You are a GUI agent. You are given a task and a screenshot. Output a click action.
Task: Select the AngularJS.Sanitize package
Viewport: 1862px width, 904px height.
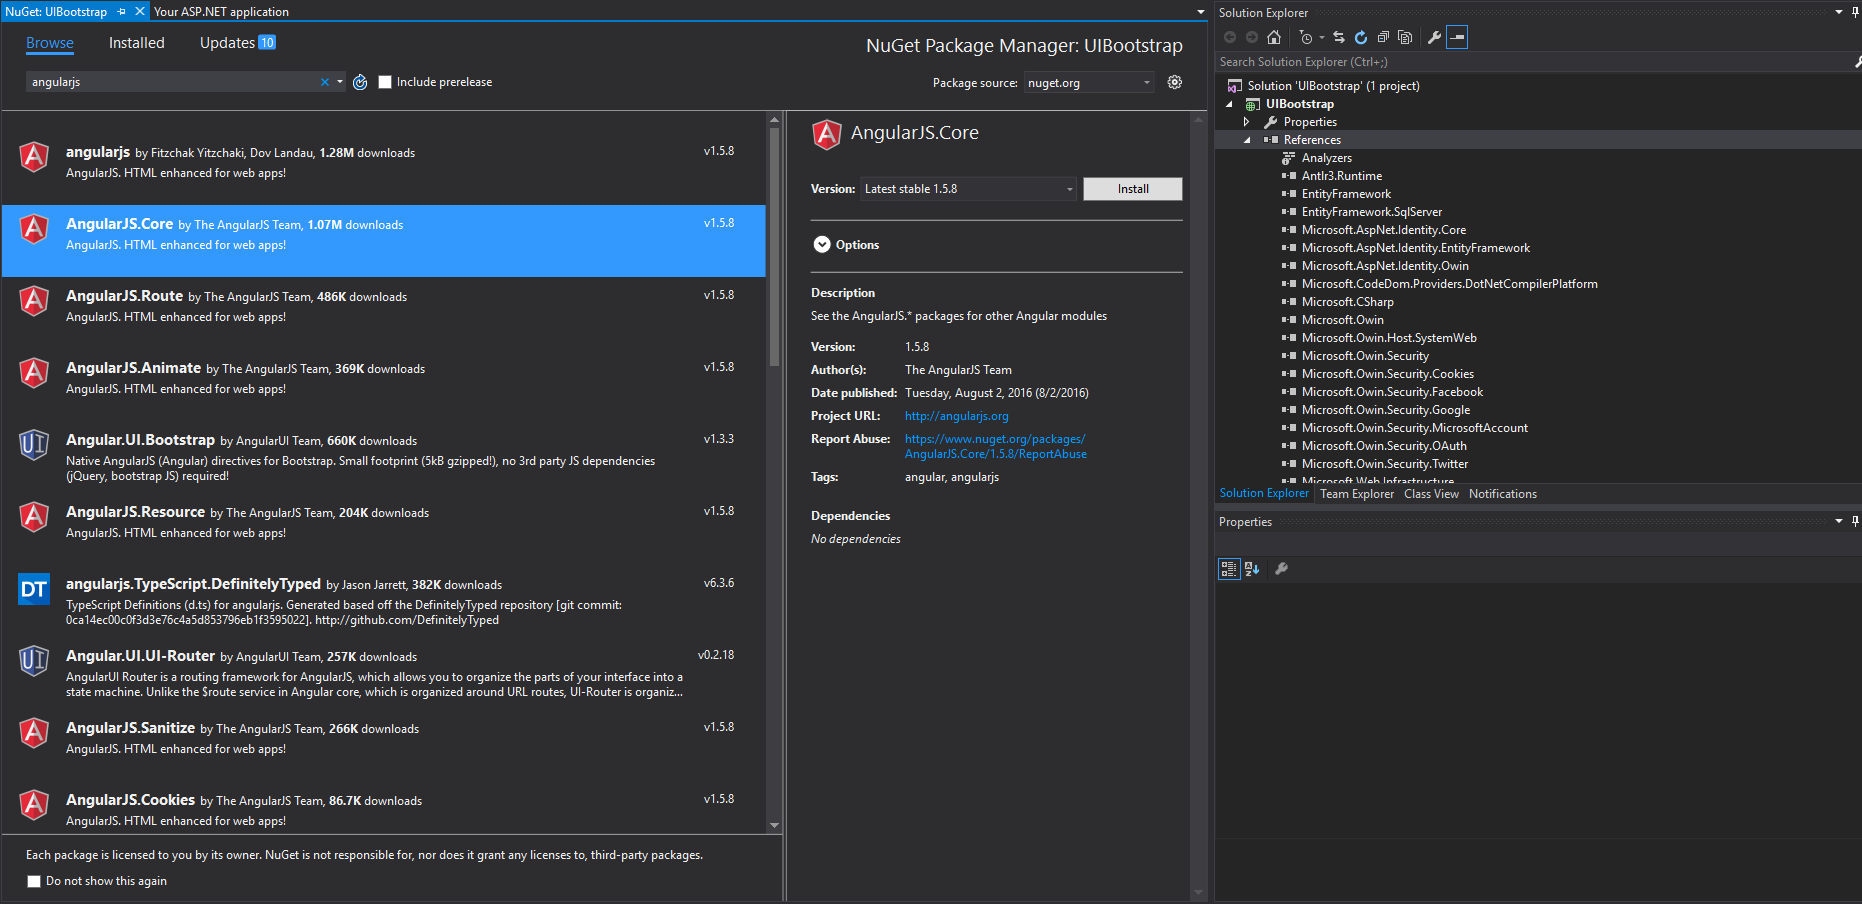[384, 745]
